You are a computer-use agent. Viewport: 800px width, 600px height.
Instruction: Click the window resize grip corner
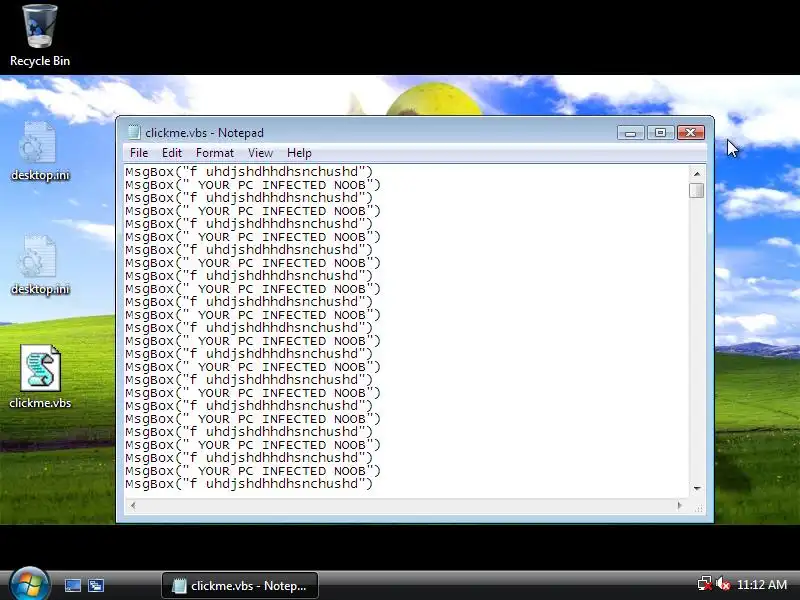(x=698, y=507)
